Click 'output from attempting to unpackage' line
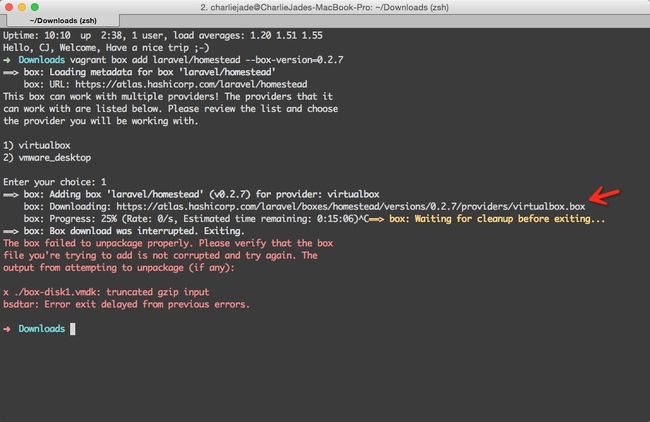Viewport: 650px width, 422px height. coord(119,267)
